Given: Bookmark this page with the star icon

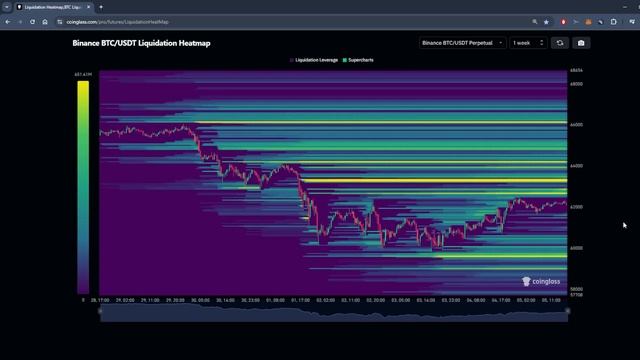Looking at the screenshot, I should 546,22.
